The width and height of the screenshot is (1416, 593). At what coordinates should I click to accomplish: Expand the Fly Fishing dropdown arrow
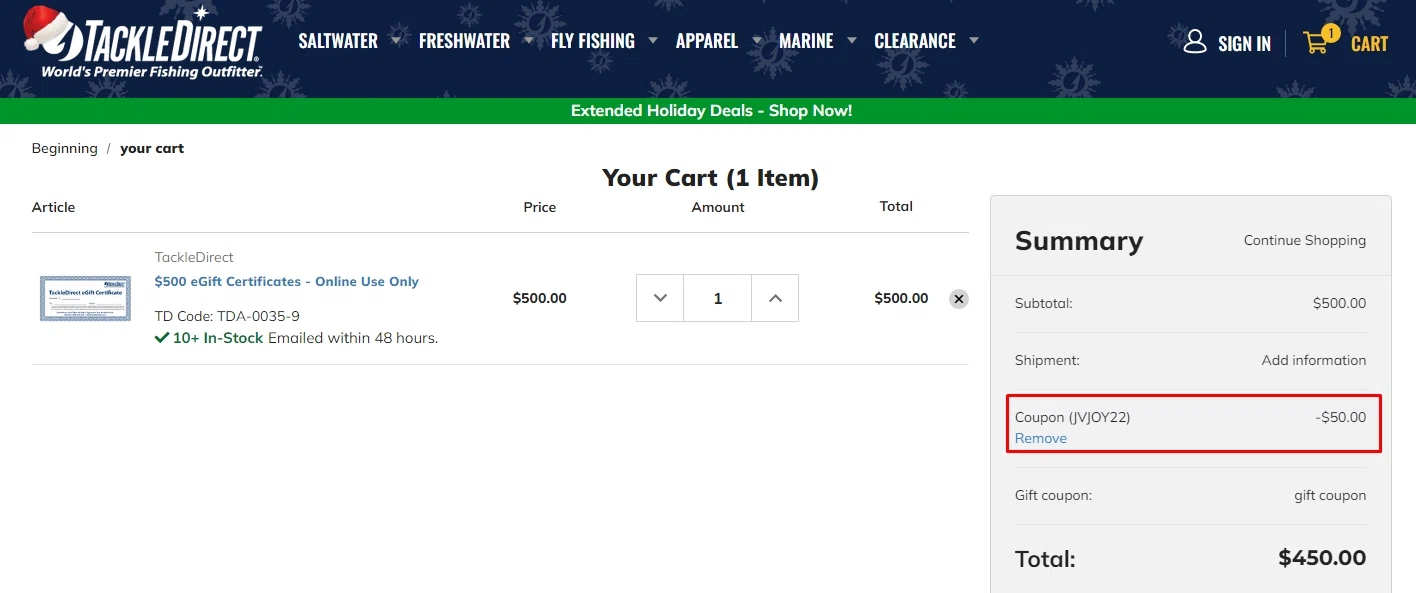653,41
